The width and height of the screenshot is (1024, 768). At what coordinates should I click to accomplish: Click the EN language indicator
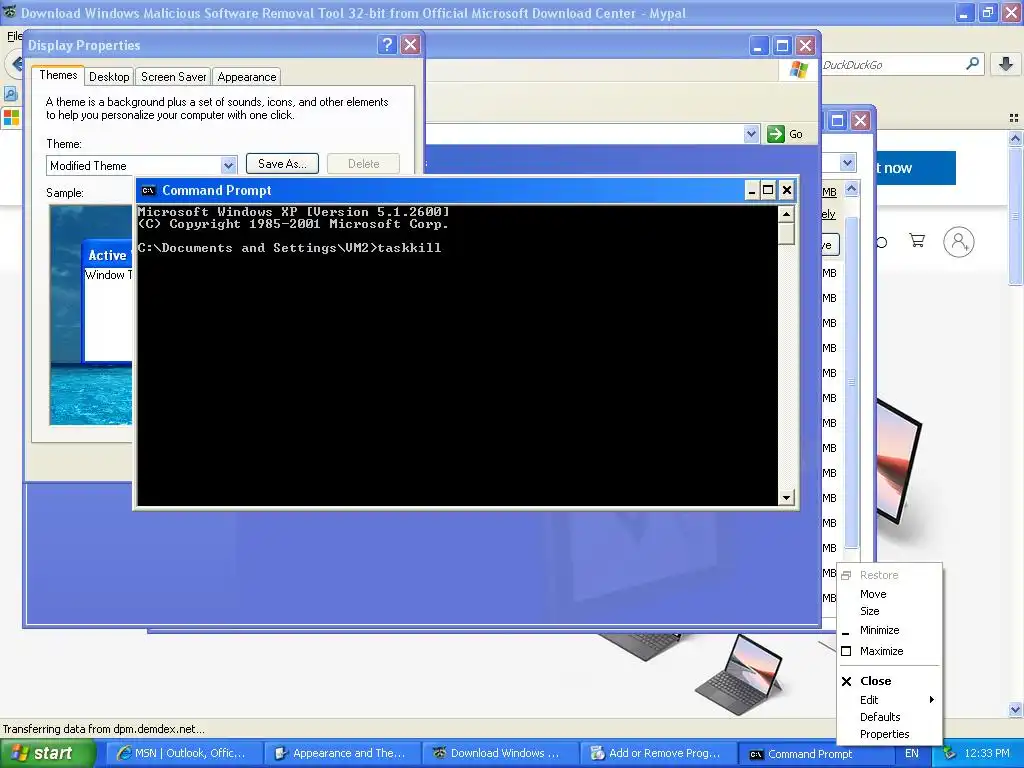tap(912, 754)
